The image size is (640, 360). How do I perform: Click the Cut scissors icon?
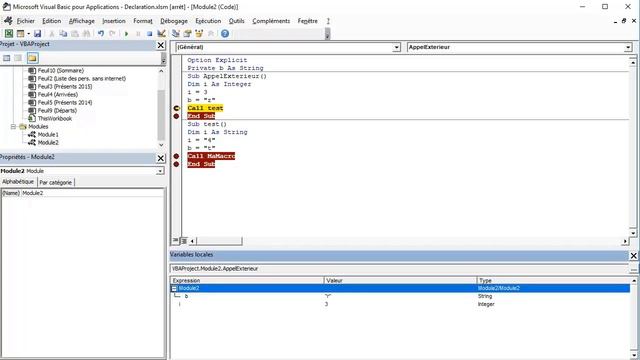coord(52,33)
